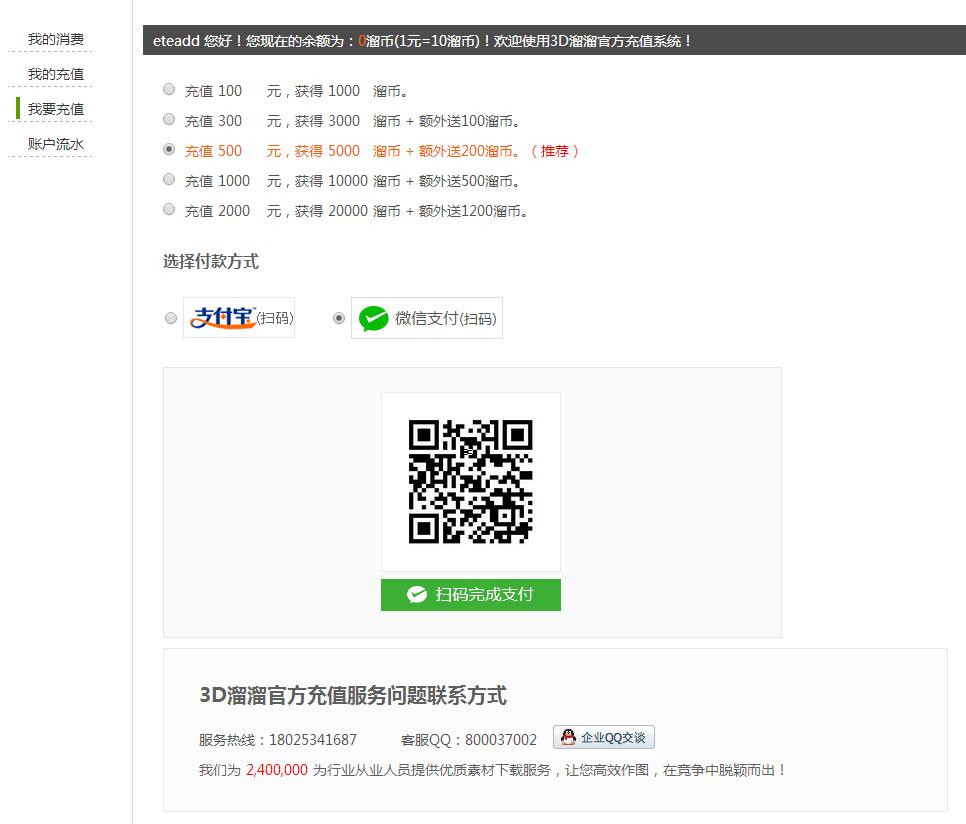966x824 pixels.
Task: Select the 充值 100 元 radio button
Action: pyautogui.click(x=169, y=89)
